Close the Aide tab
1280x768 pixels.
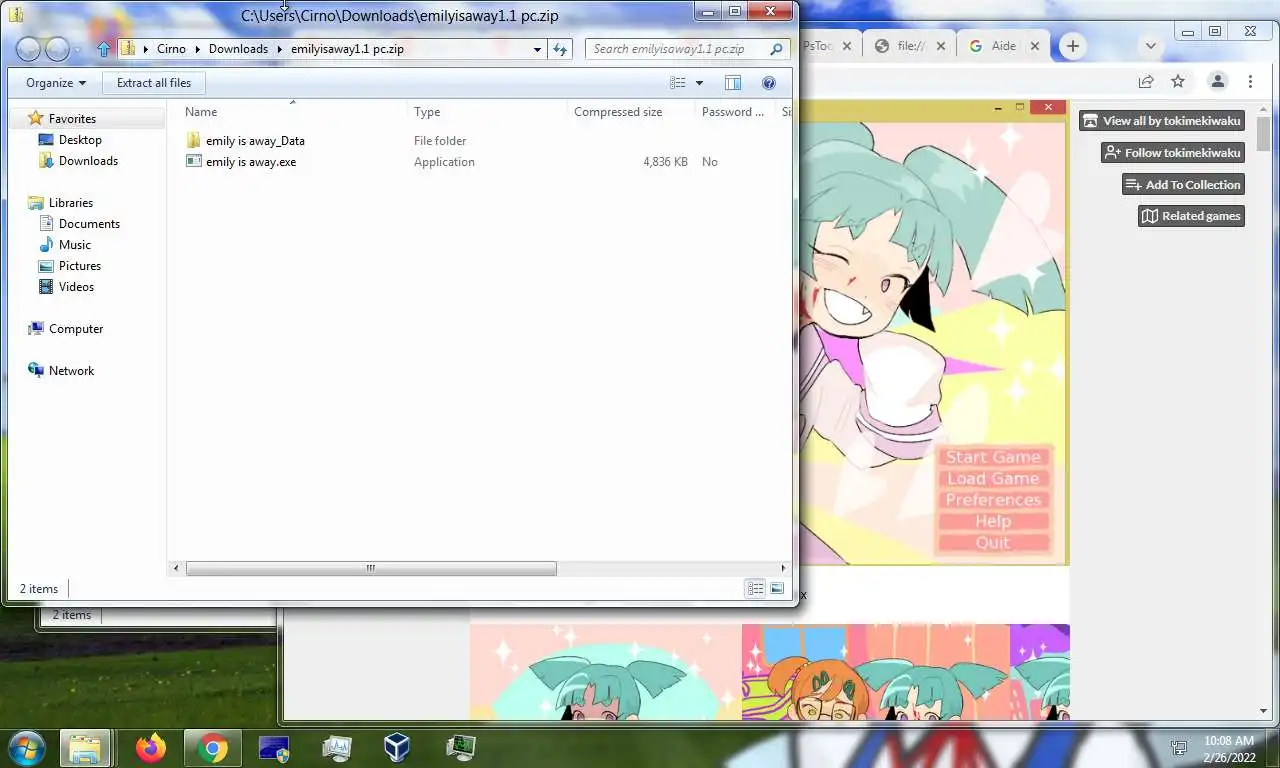[1035, 46]
